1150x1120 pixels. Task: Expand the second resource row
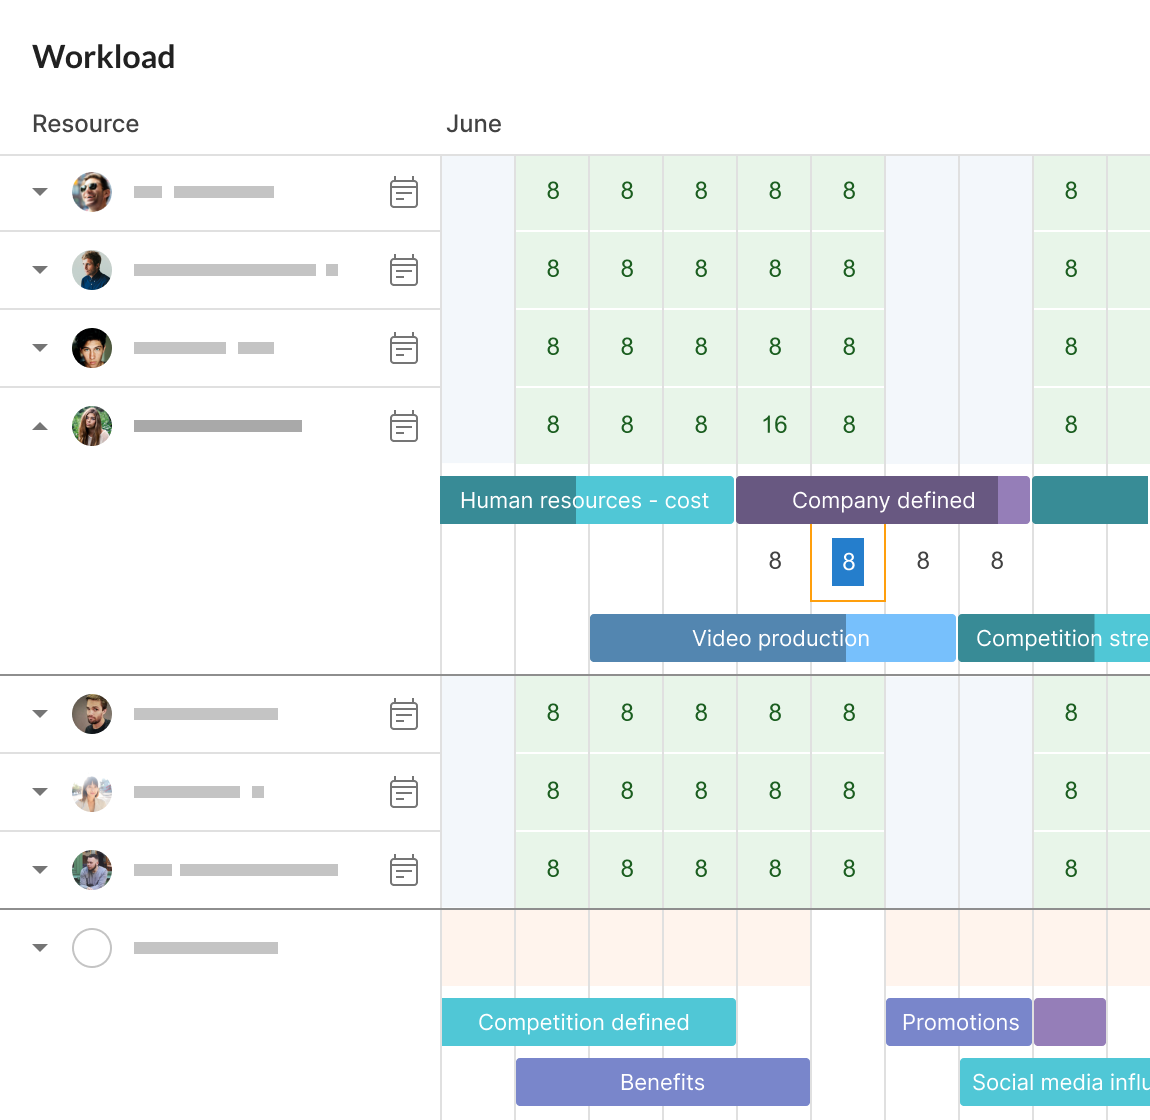point(40,270)
